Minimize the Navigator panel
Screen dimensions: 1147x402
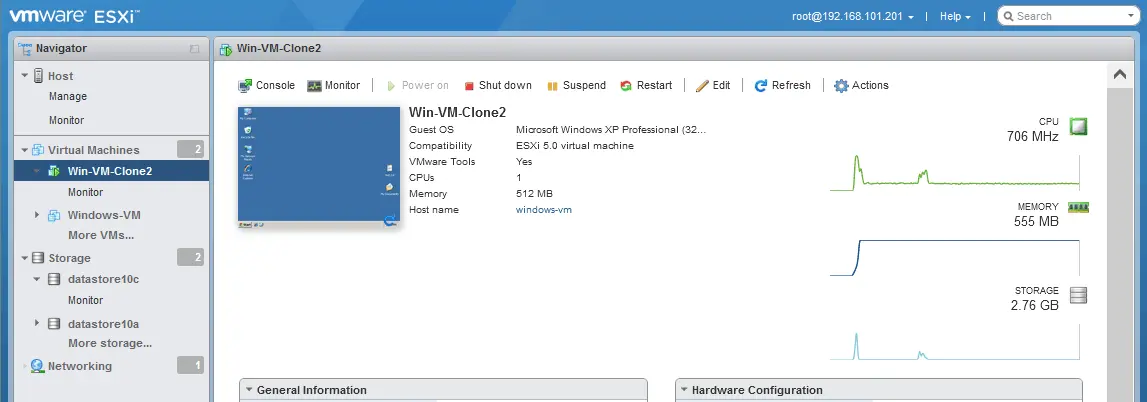click(x=194, y=49)
